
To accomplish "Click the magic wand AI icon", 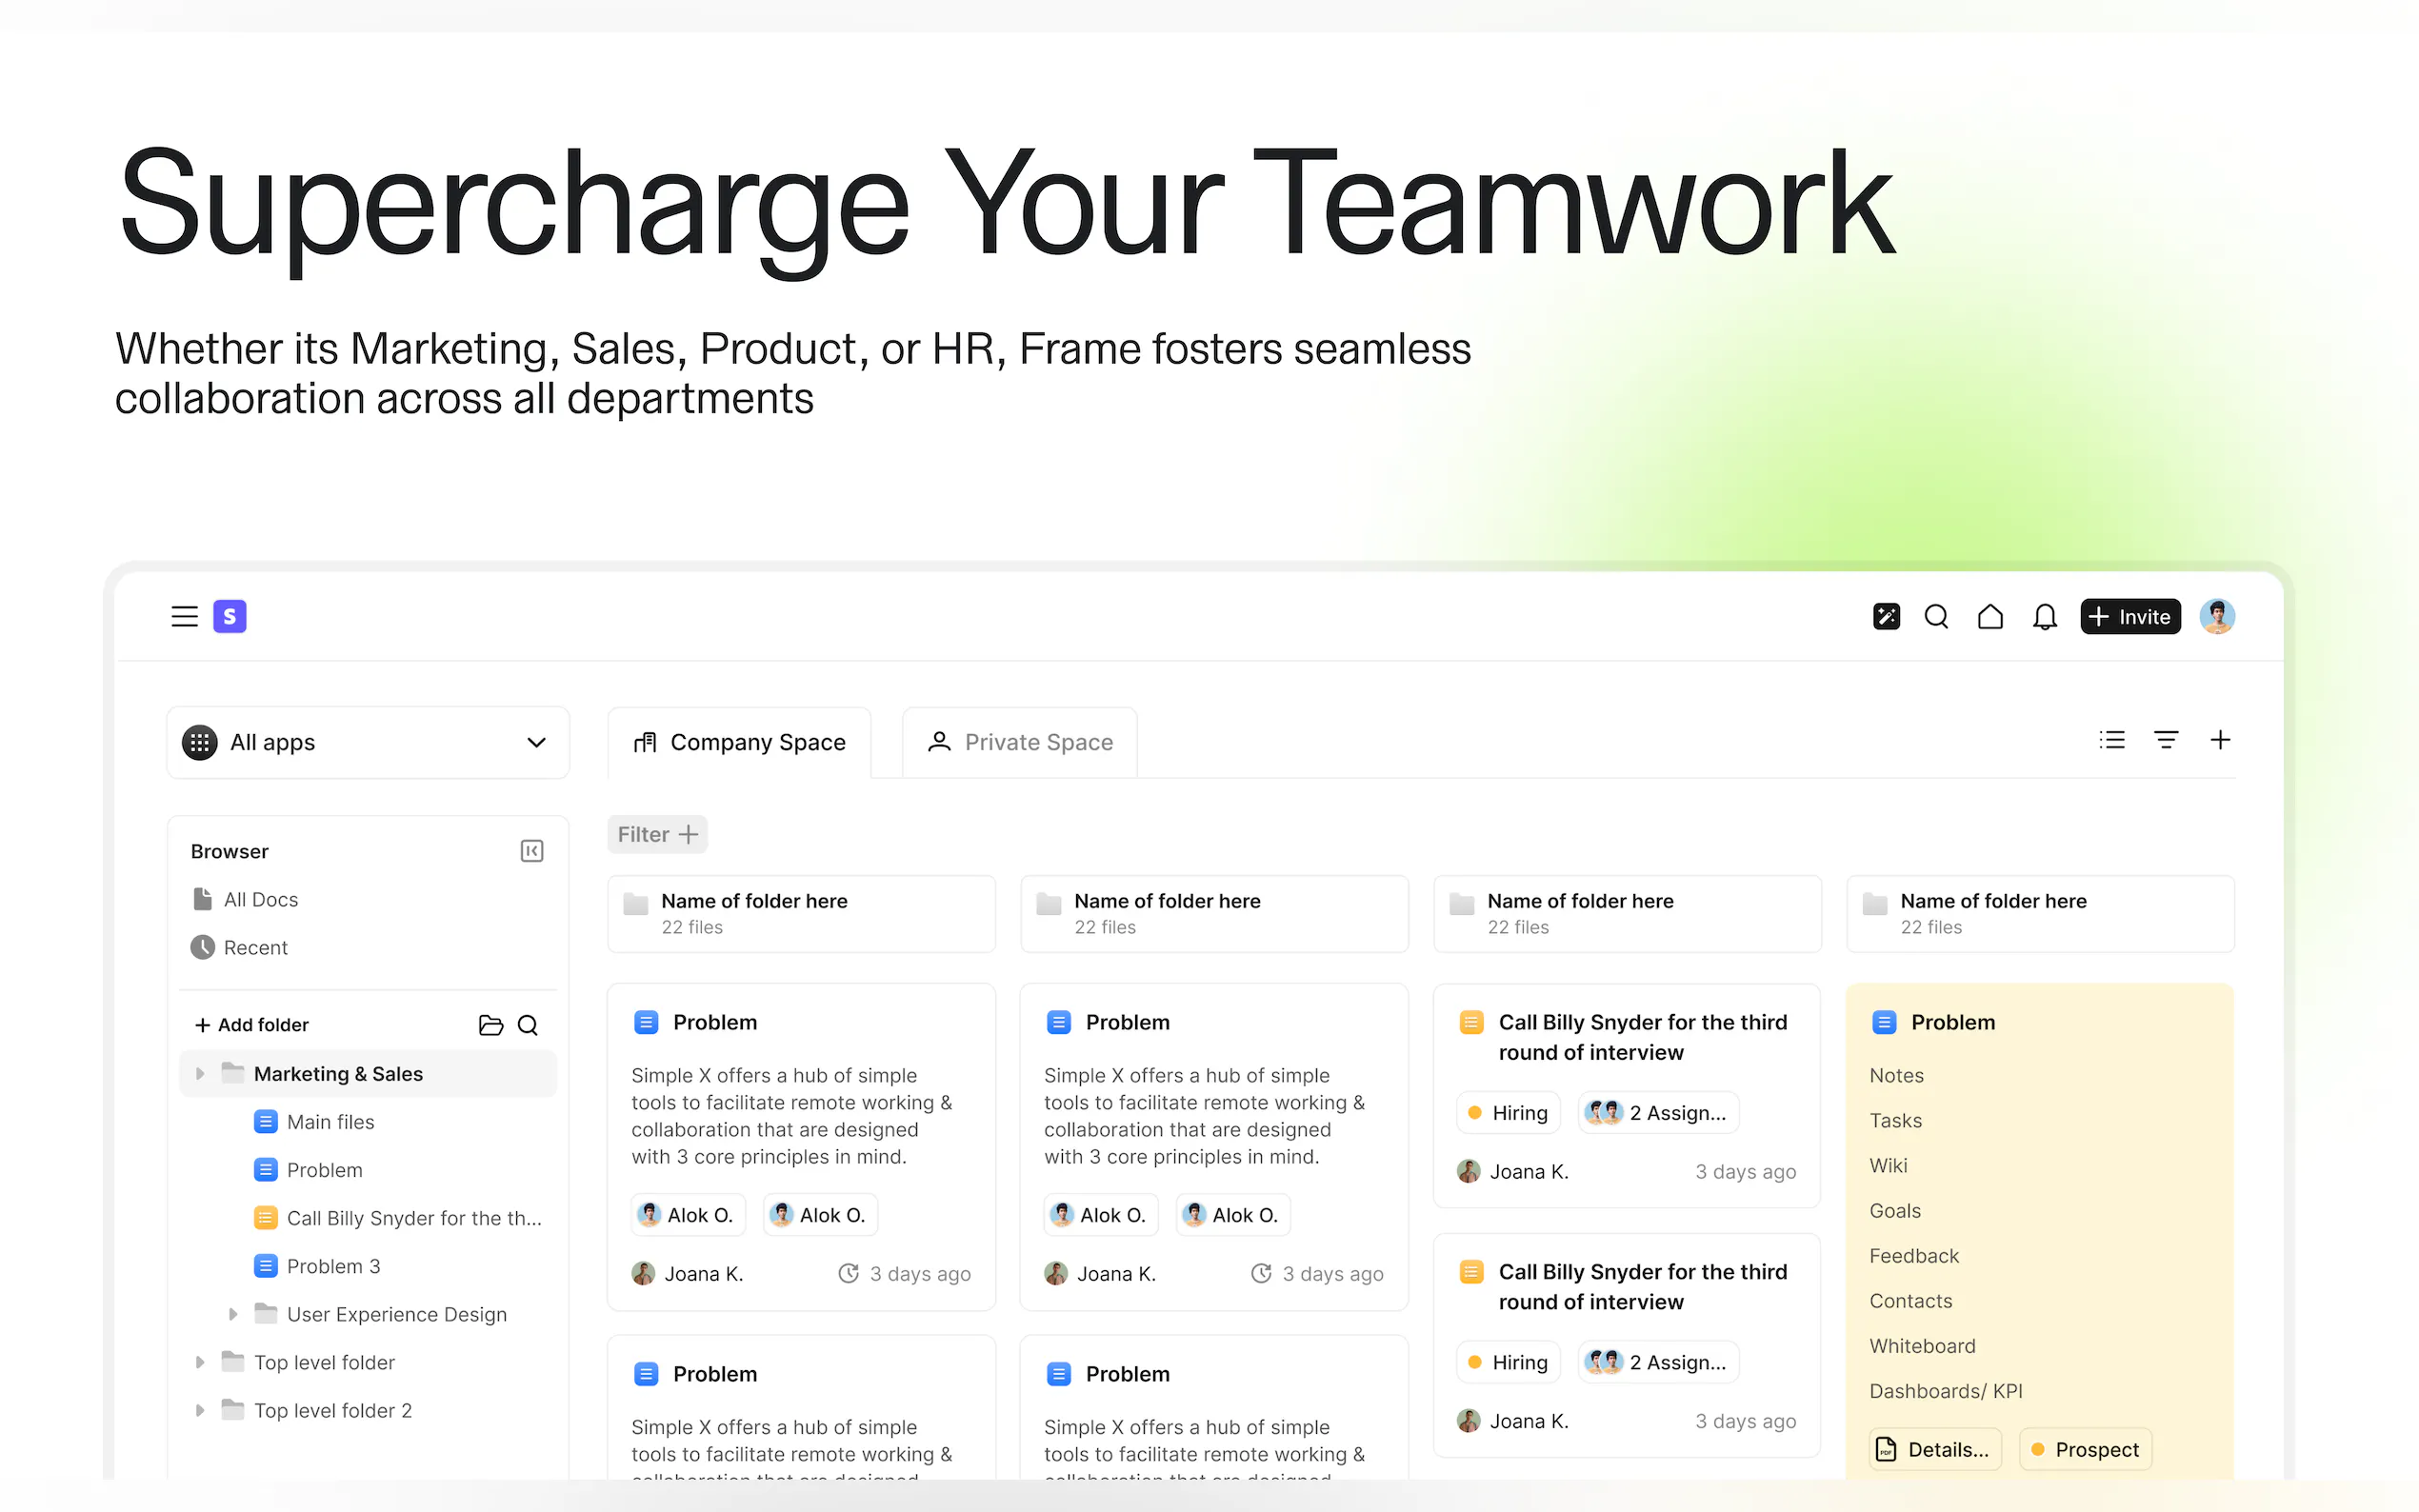I will 1885,616.
